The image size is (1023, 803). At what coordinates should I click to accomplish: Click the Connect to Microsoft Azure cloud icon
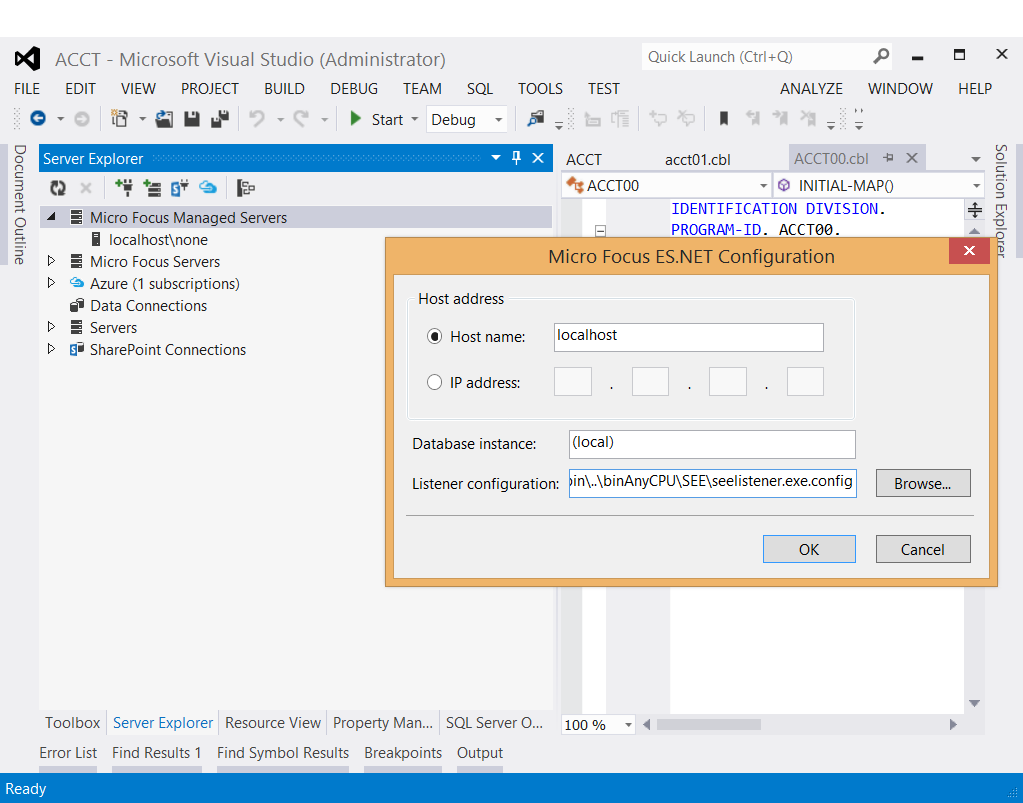[x=208, y=187]
